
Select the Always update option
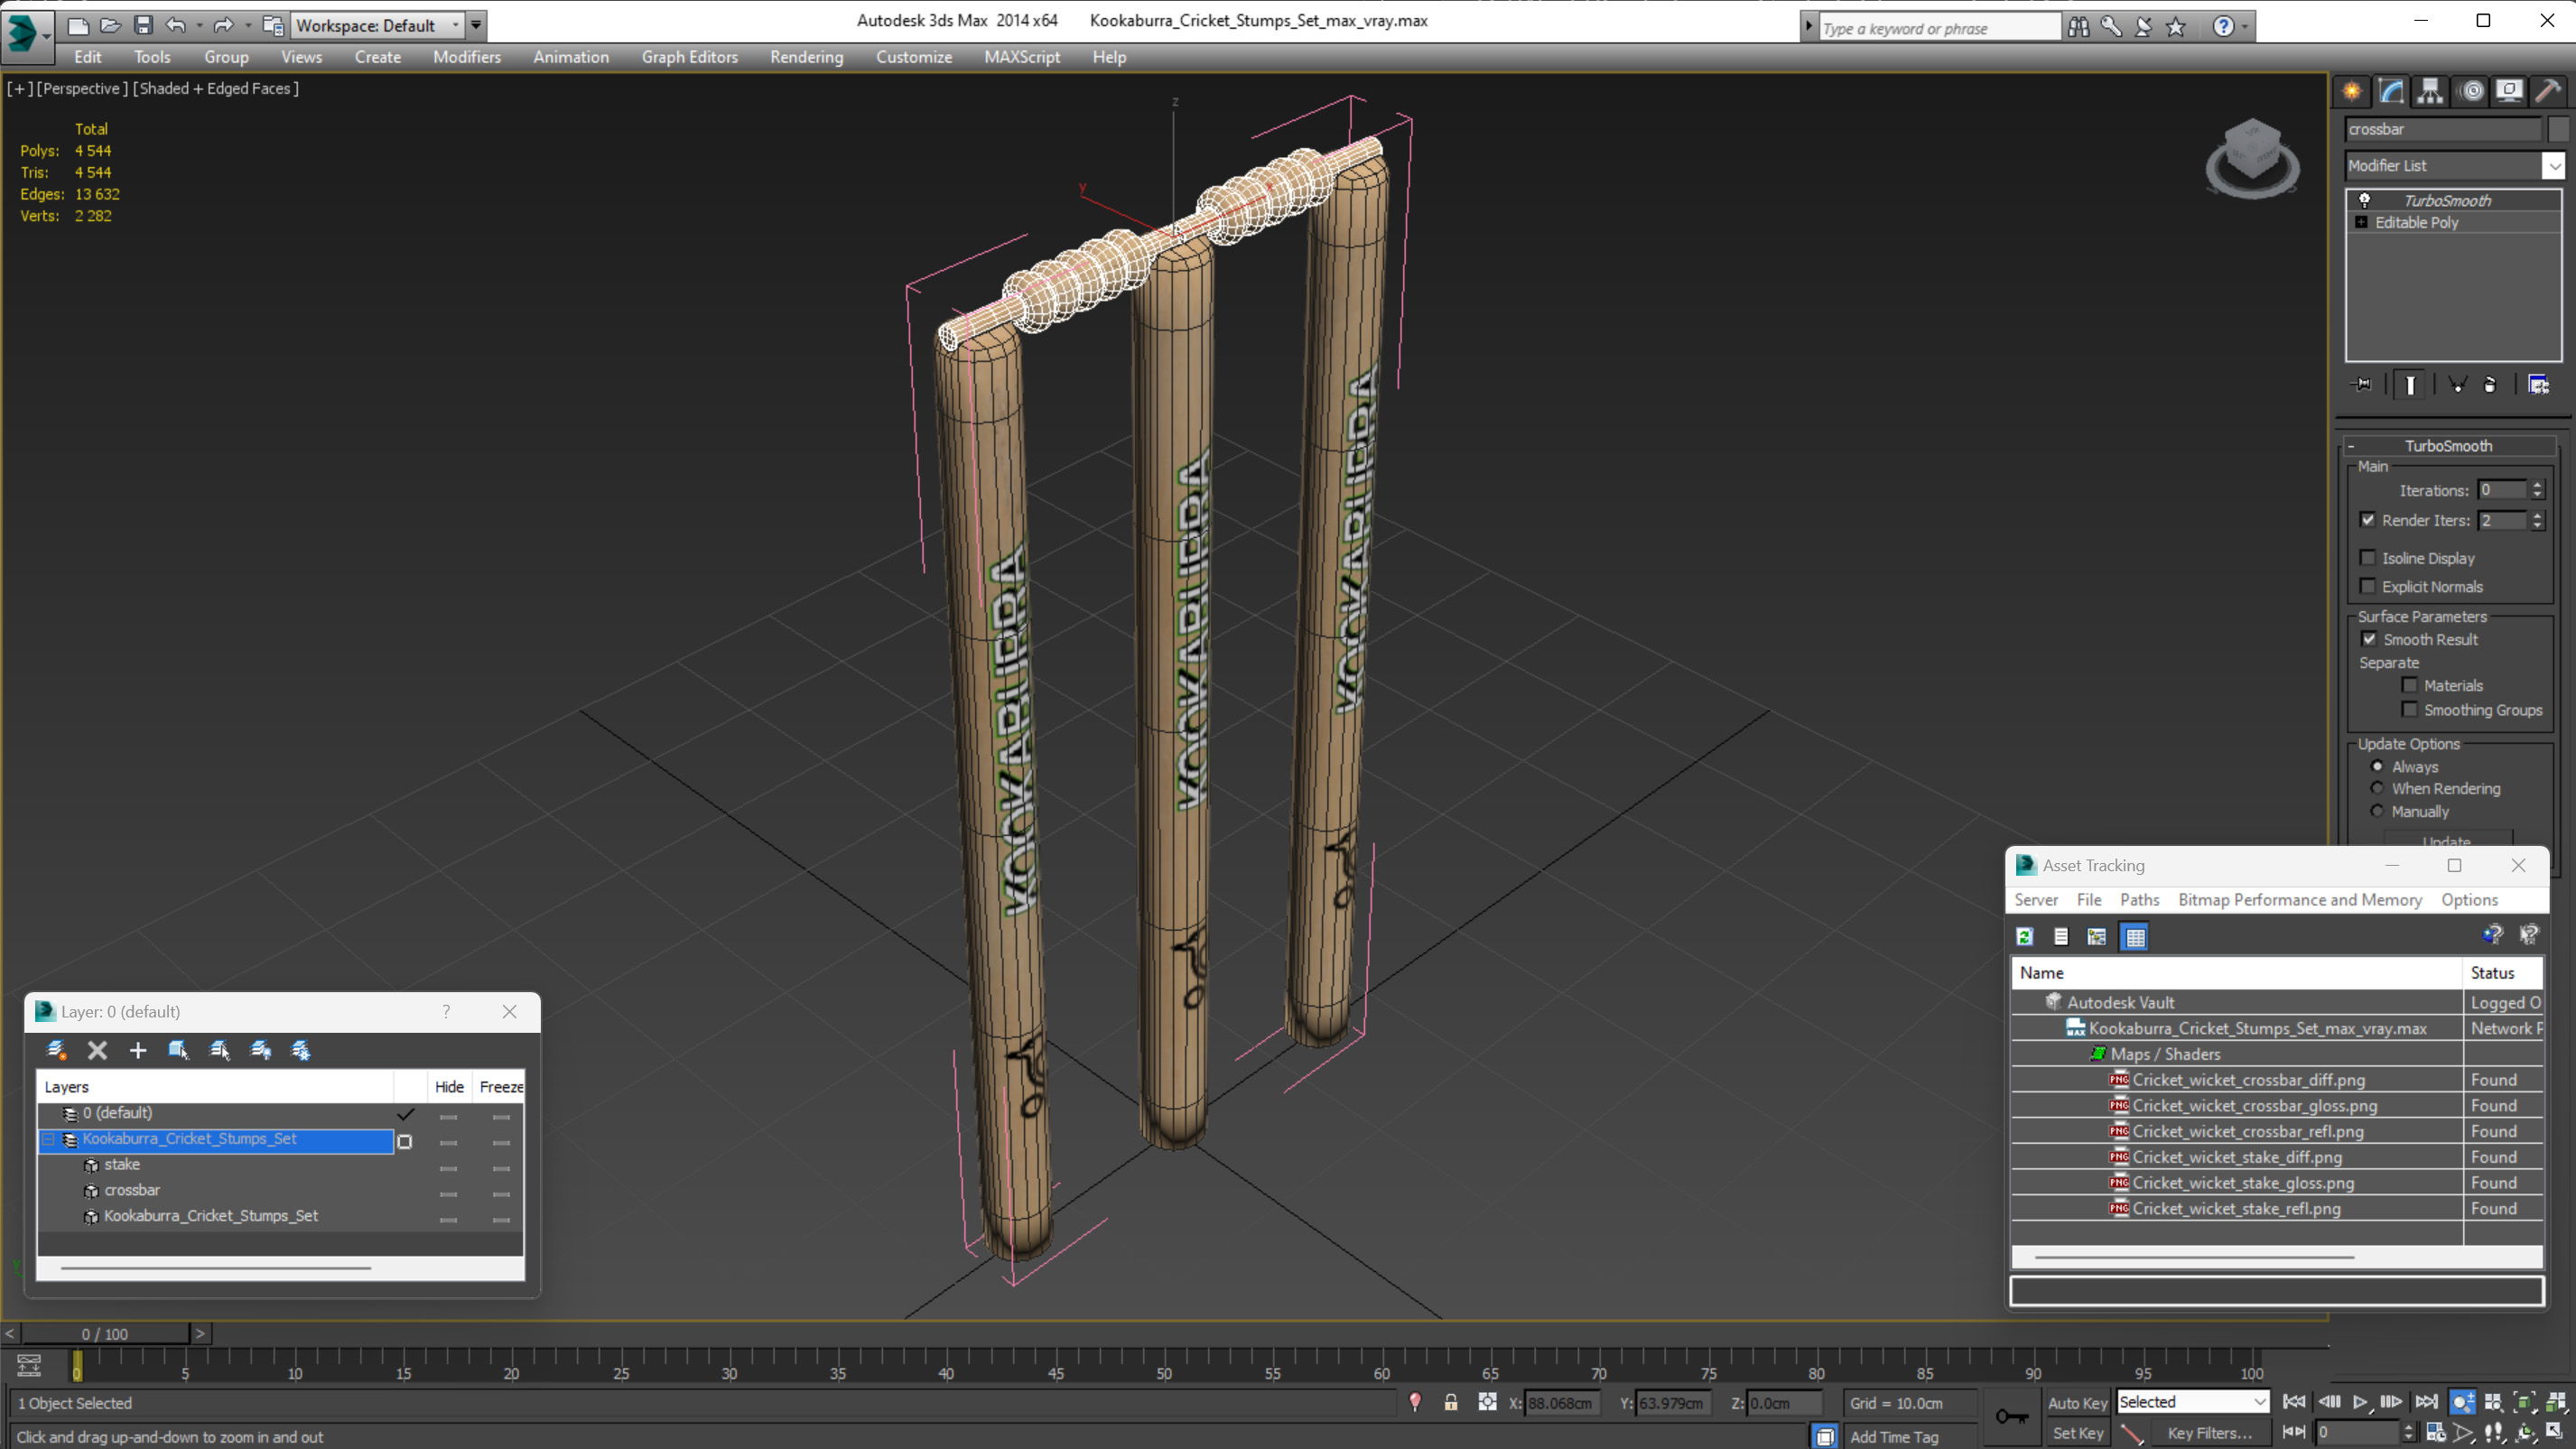click(x=2377, y=766)
